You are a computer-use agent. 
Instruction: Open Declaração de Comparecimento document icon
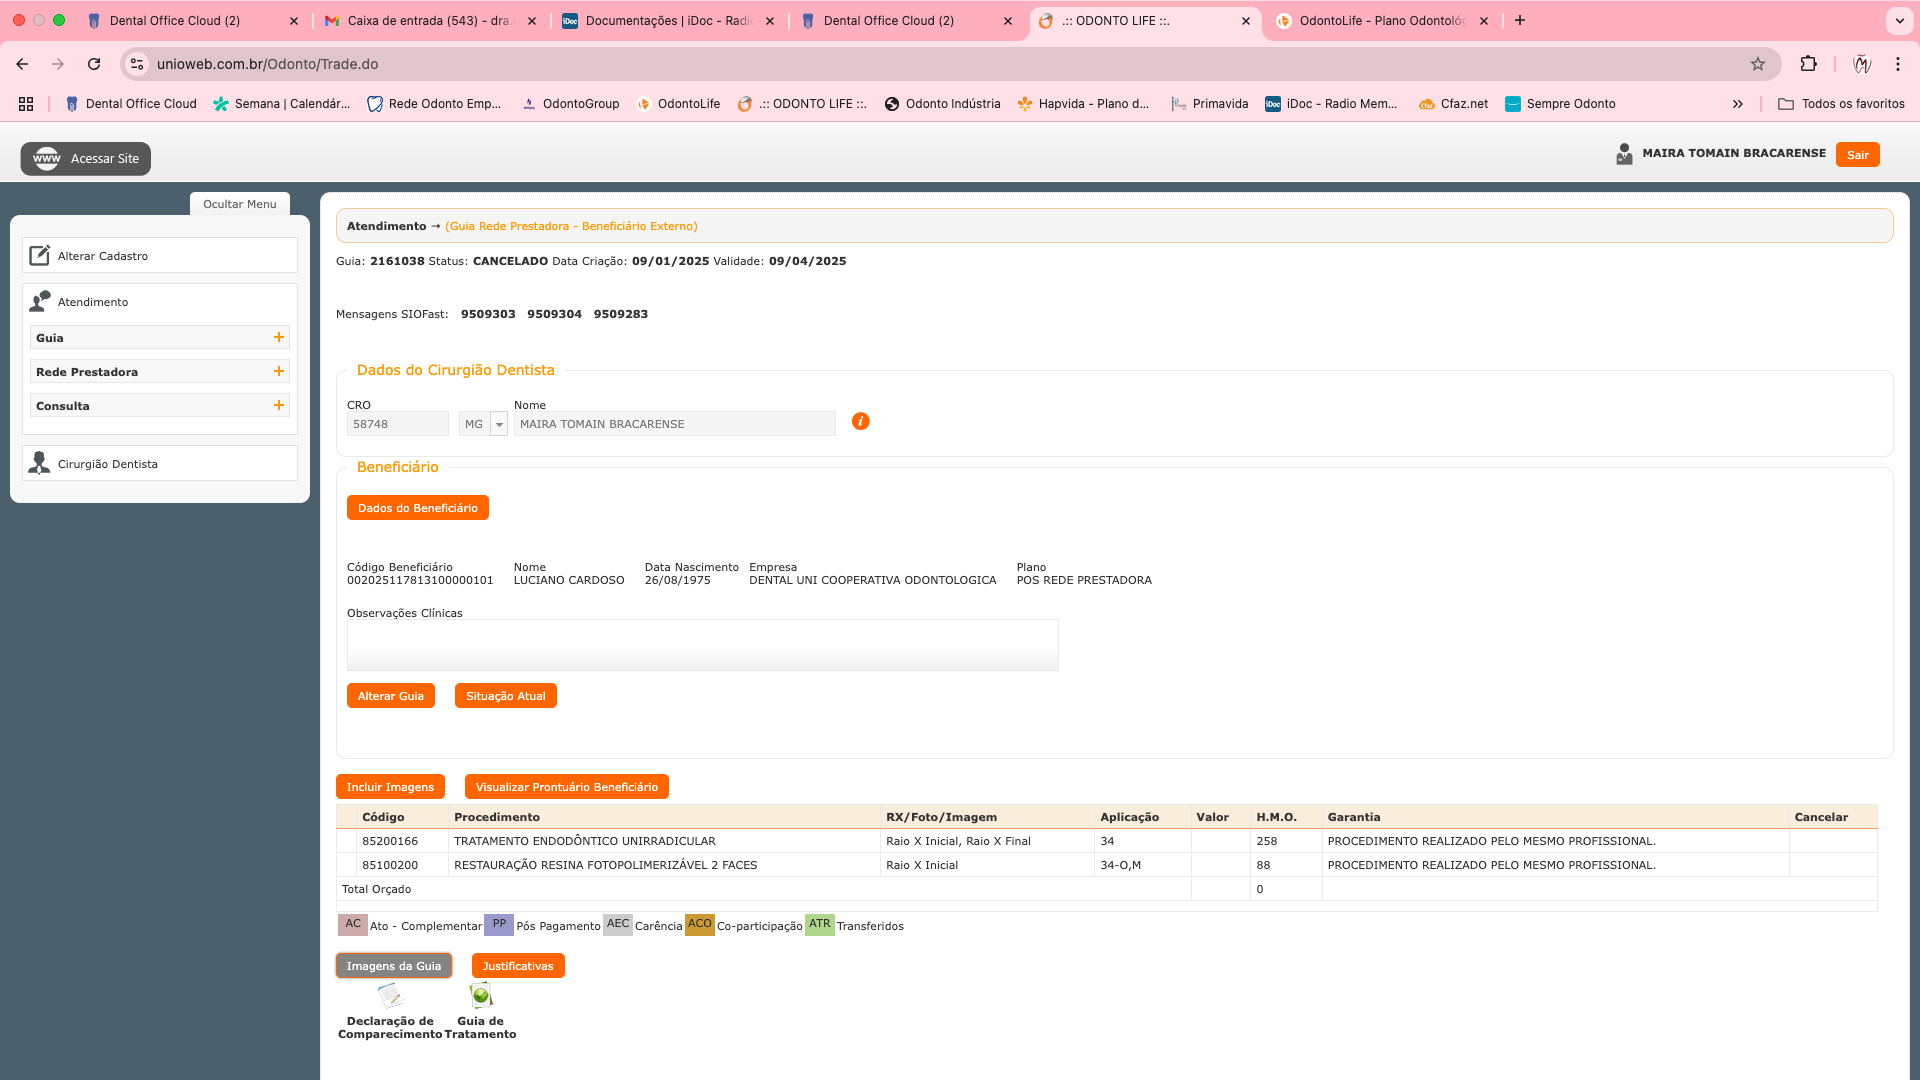(390, 996)
